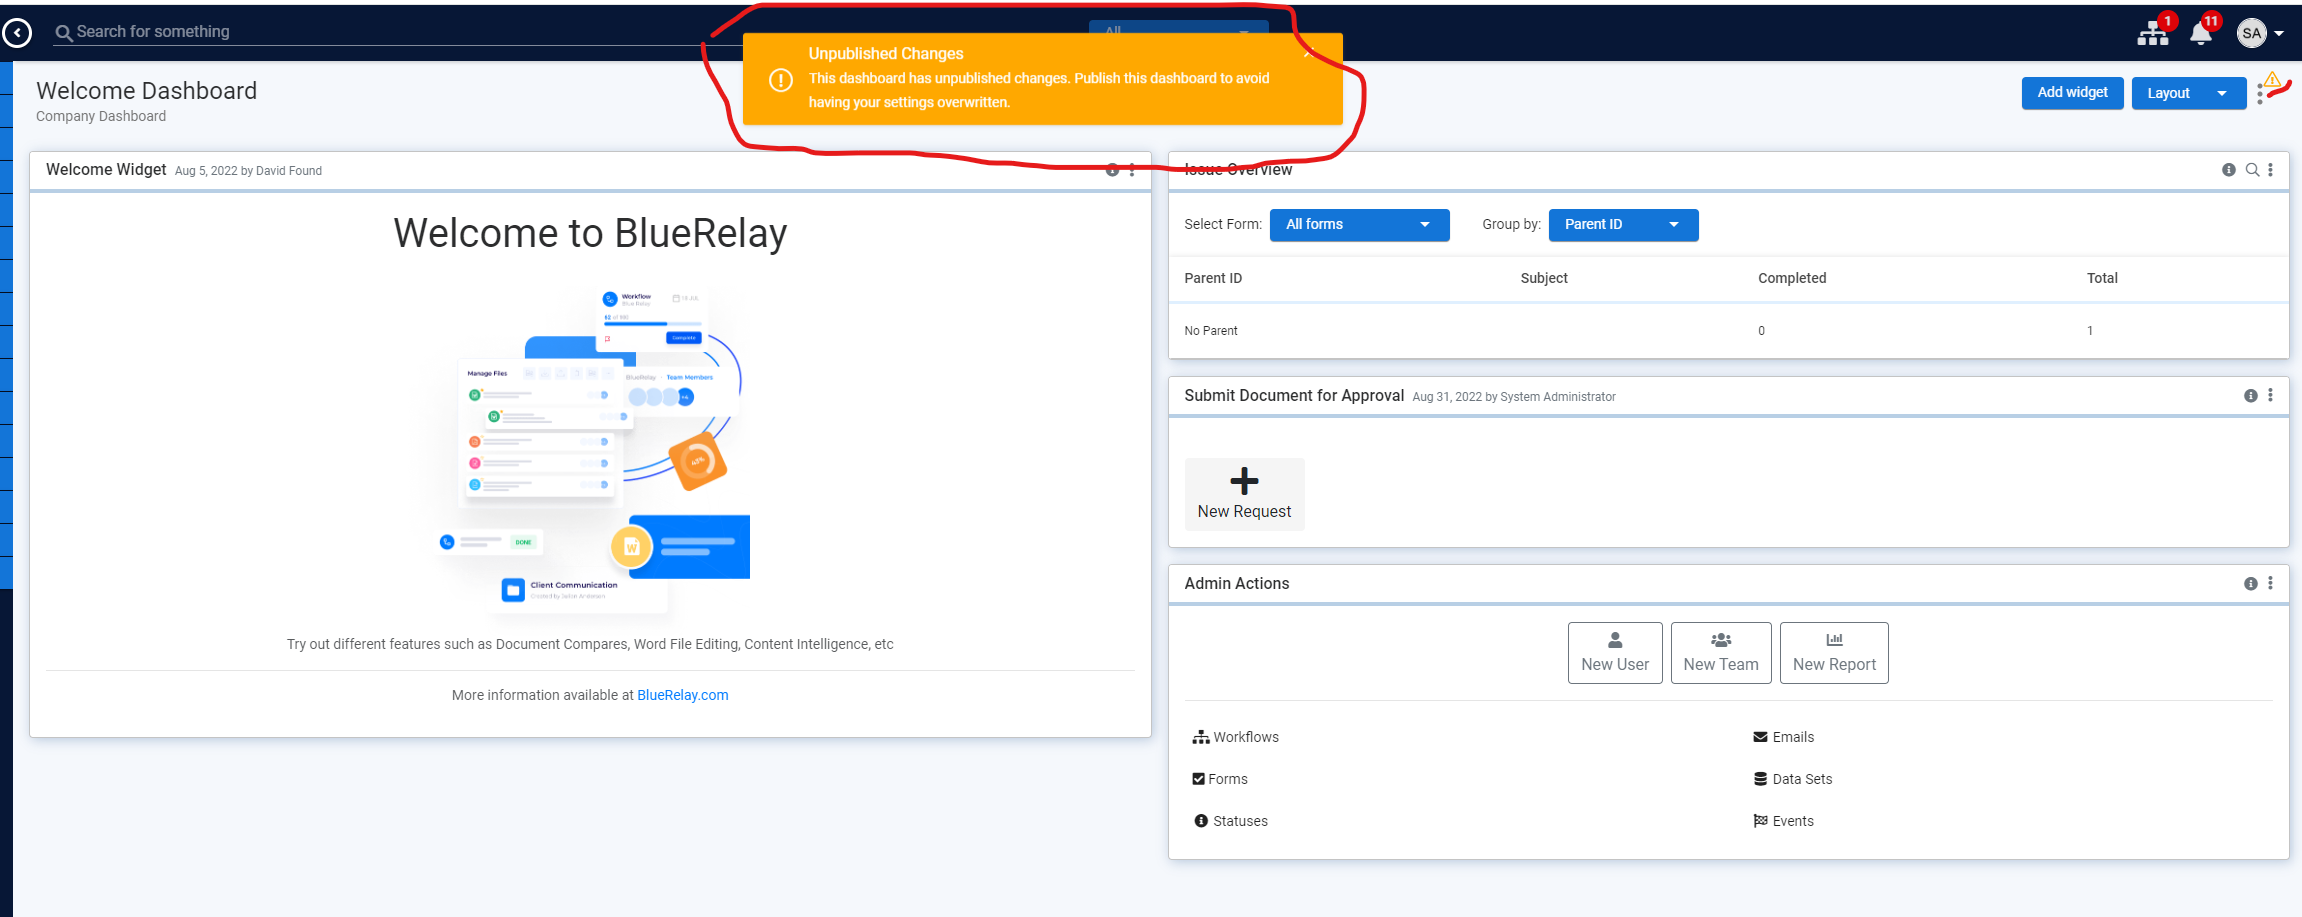Open the Events admin link
This screenshot has height=917, width=2302.
(1783, 821)
